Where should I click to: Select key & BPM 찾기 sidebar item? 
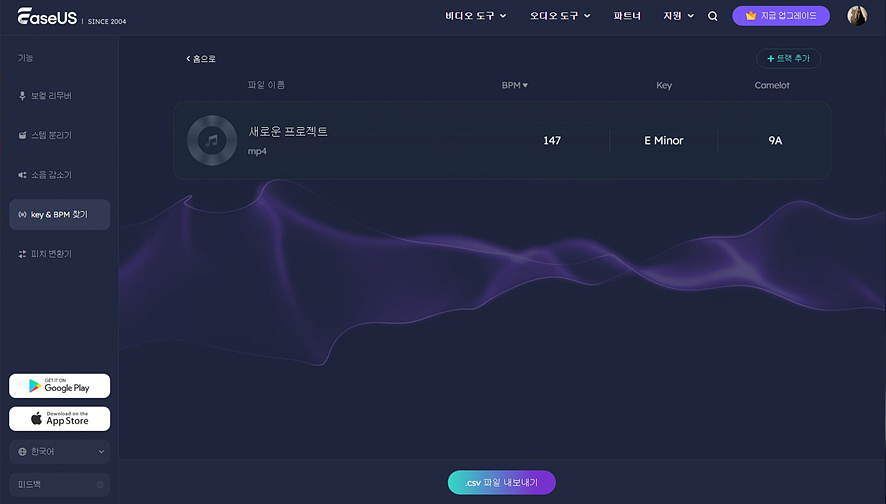59,214
